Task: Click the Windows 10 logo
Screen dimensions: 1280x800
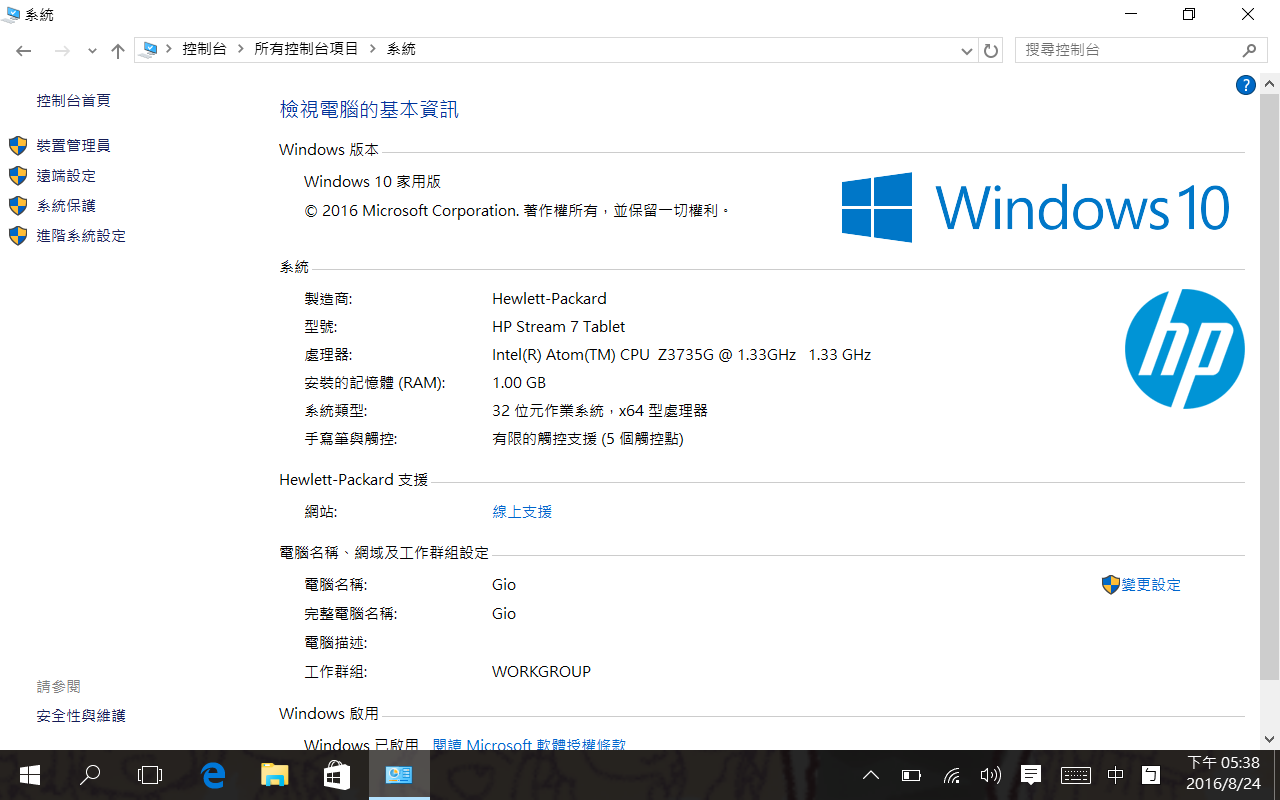Action: (x=1036, y=207)
